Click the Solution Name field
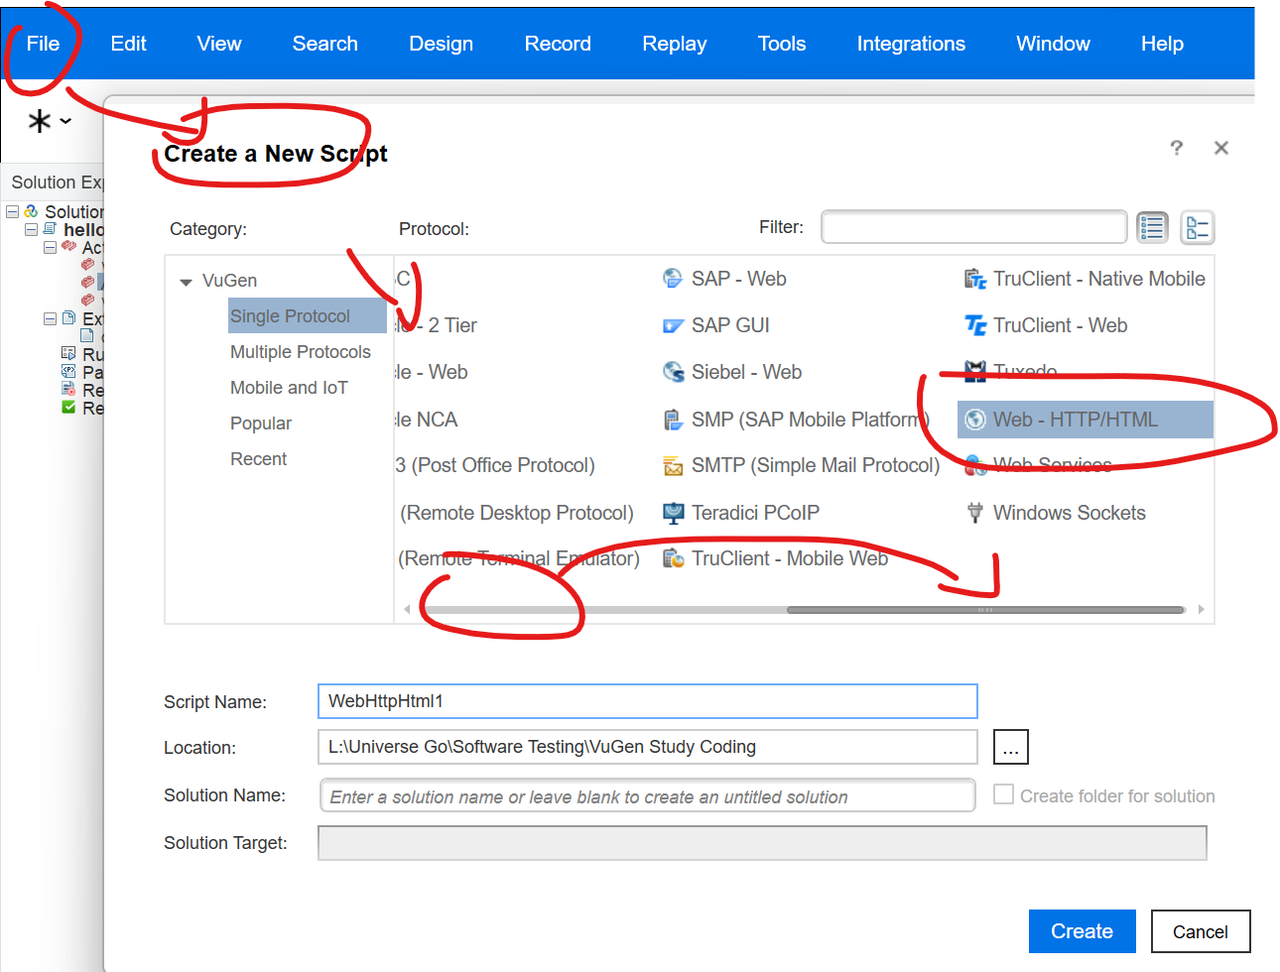 pyautogui.click(x=647, y=796)
